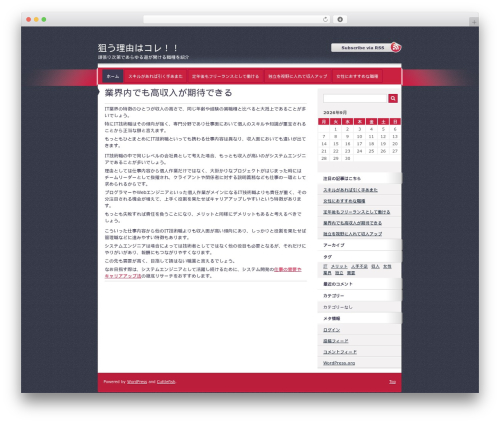The image size is (500, 423).
Task: Open the 女性におすすめな職種 menu item
Action: (357, 76)
